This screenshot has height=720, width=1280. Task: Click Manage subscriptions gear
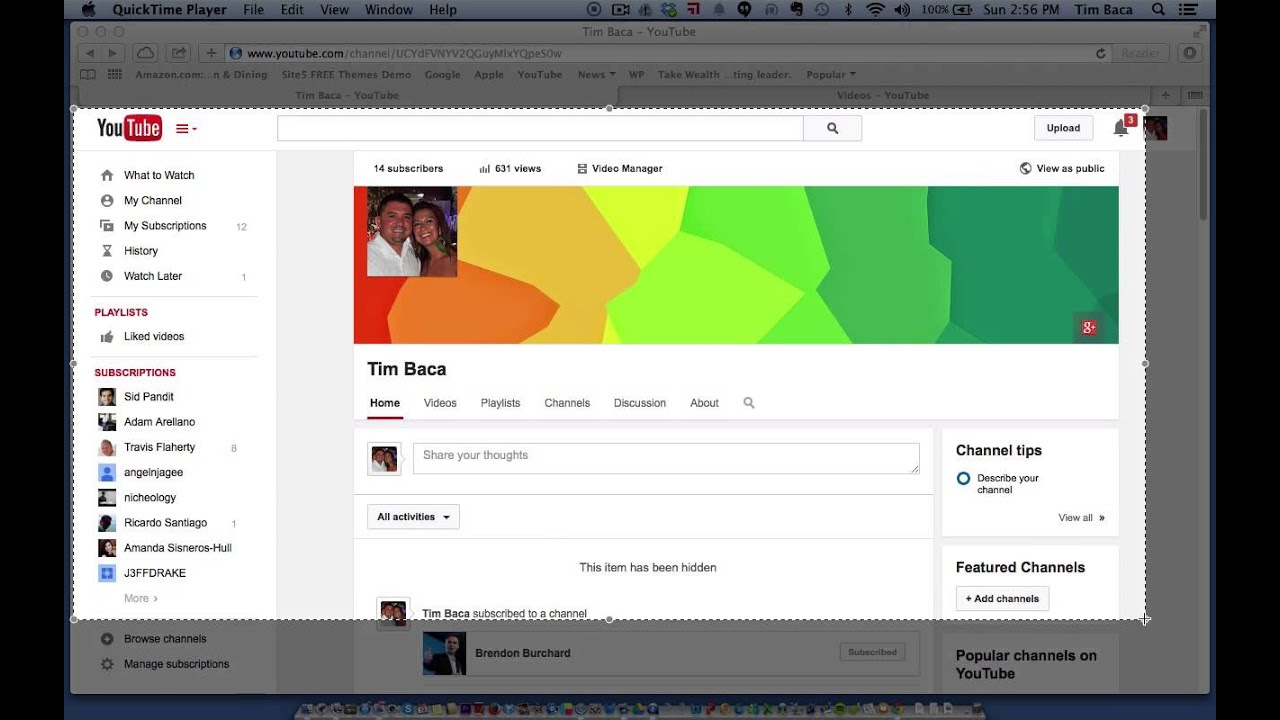pyautogui.click(x=107, y=664)
